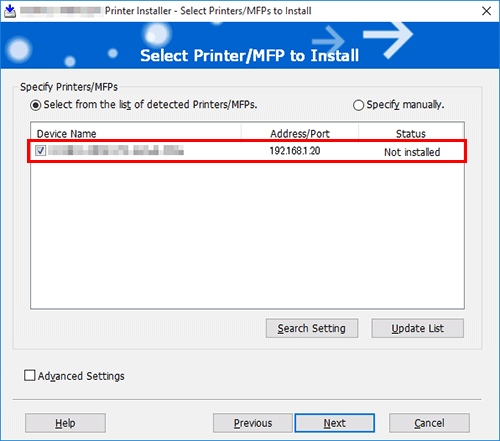The width and height of the screenshot is (500, 441).
Task: Click the printer installer title bar icon
Action: pos(10,11)
